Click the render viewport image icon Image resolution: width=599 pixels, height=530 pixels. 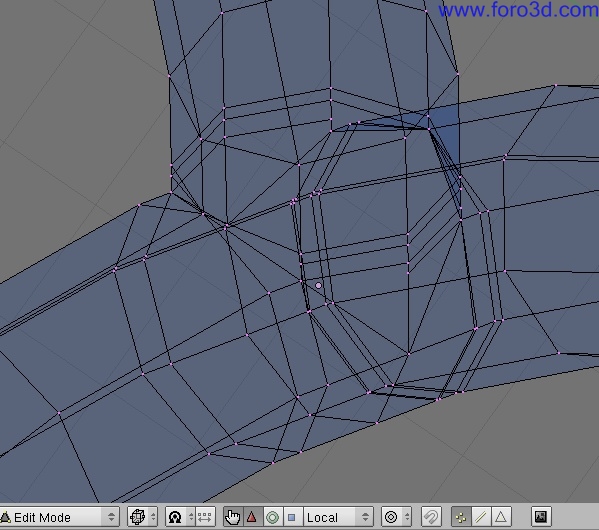(541, 517)
